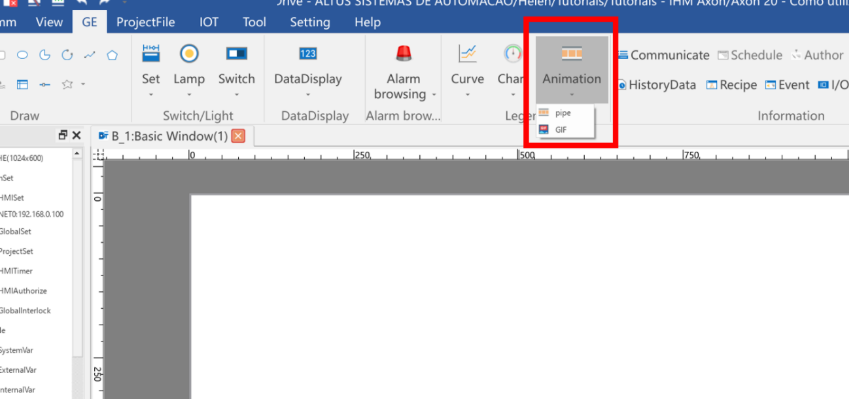Image resolution: width=849 pixels, height=399 pixels.
Task: Select the GlobalSet tree entry
Action: click(15, 231)
